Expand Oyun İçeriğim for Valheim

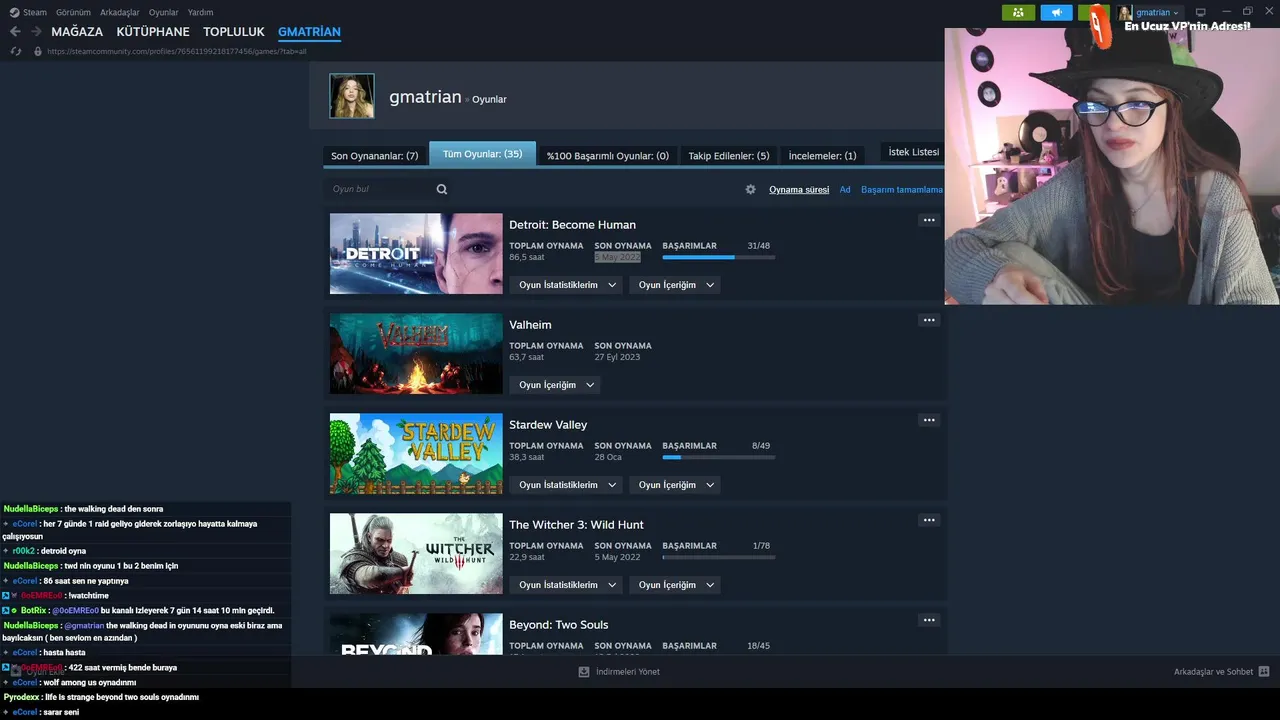coord(555,385)
